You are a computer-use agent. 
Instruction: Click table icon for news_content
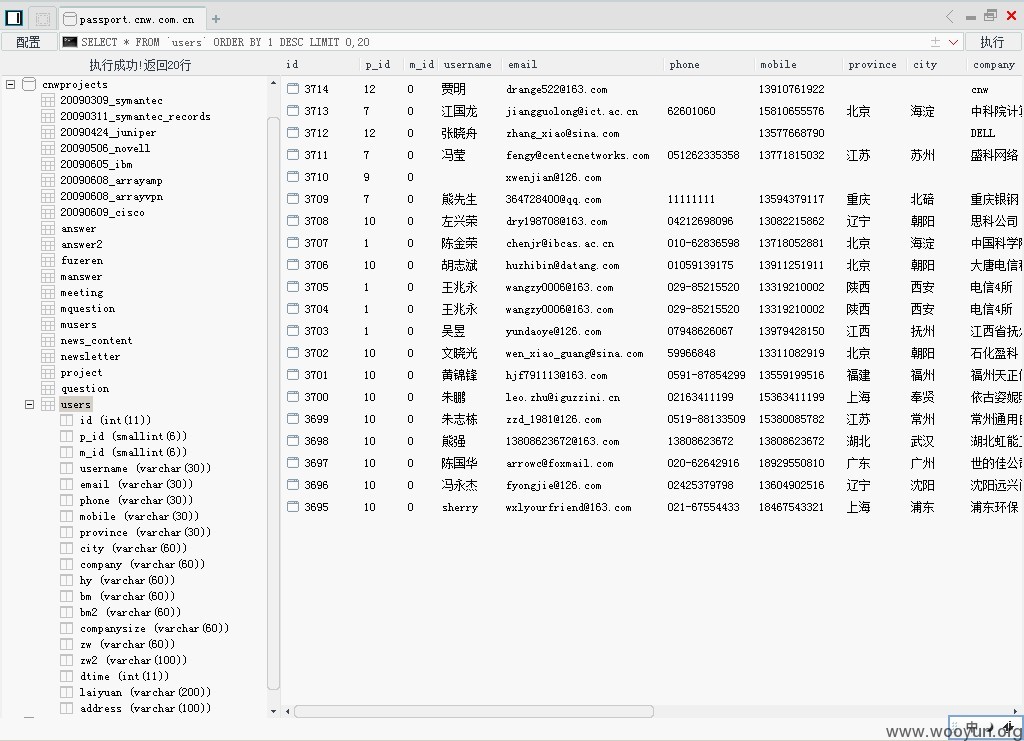[x=48, y=341]
